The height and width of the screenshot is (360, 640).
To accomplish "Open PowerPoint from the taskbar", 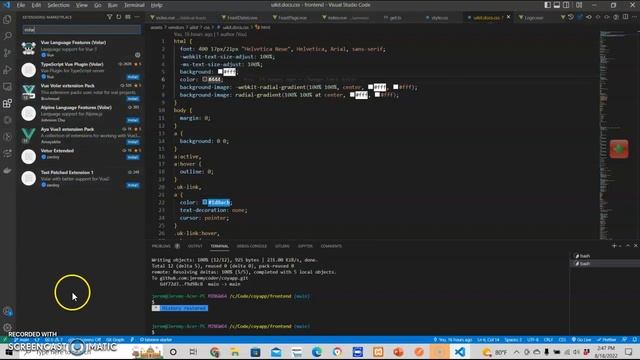I will [x=398, y=352].
